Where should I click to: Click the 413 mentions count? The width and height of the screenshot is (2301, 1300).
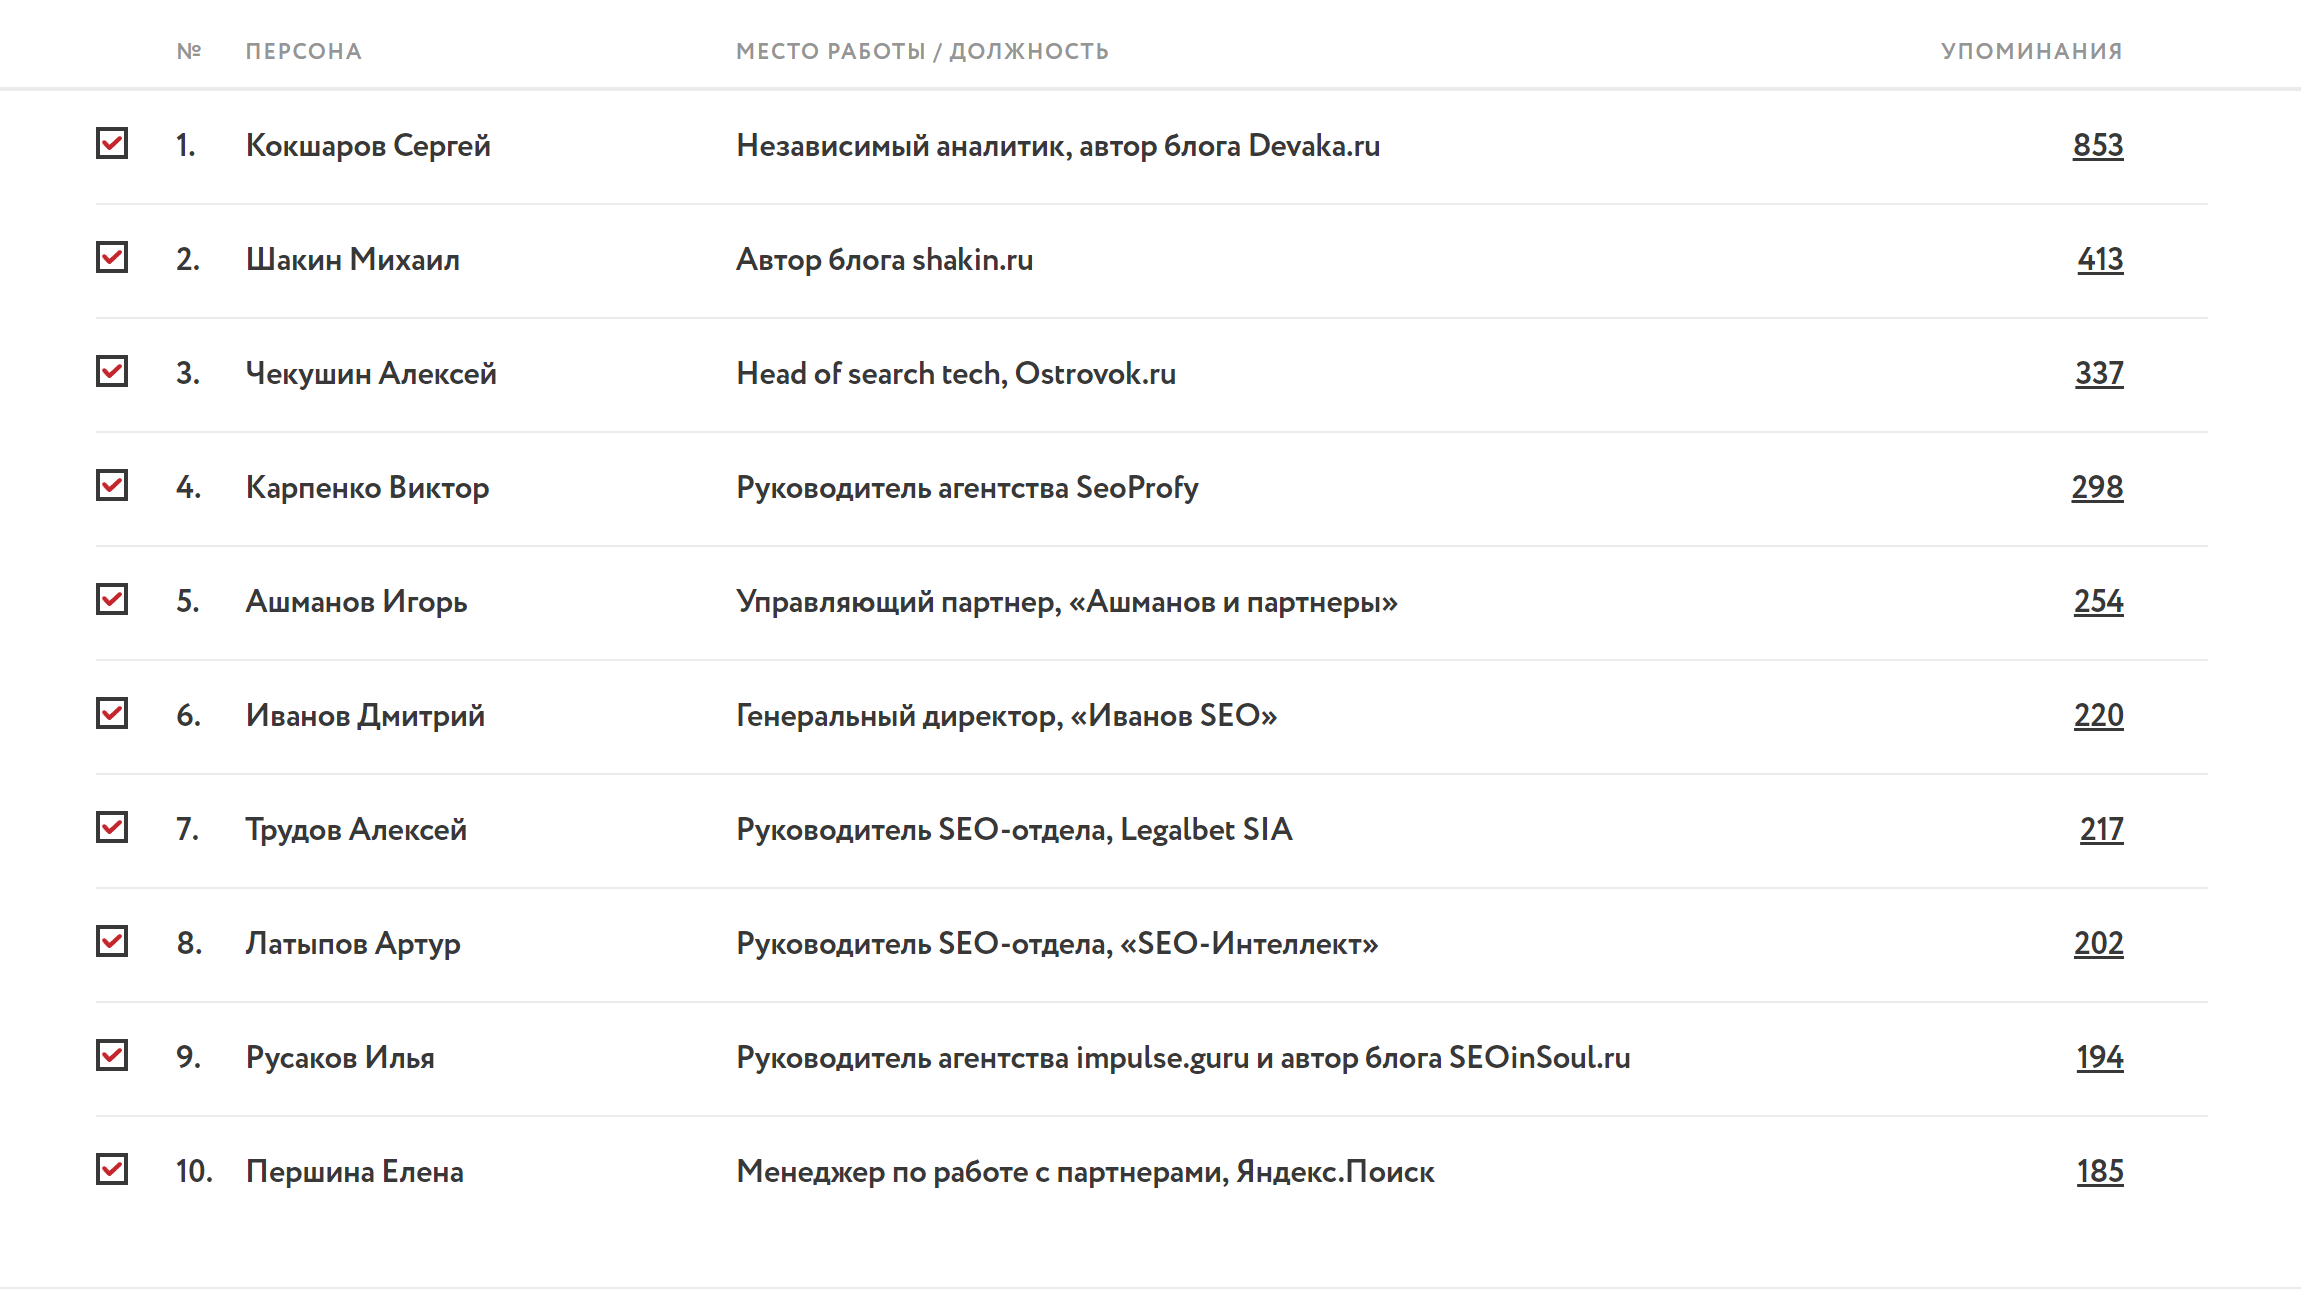click(x=2100, y=260)
